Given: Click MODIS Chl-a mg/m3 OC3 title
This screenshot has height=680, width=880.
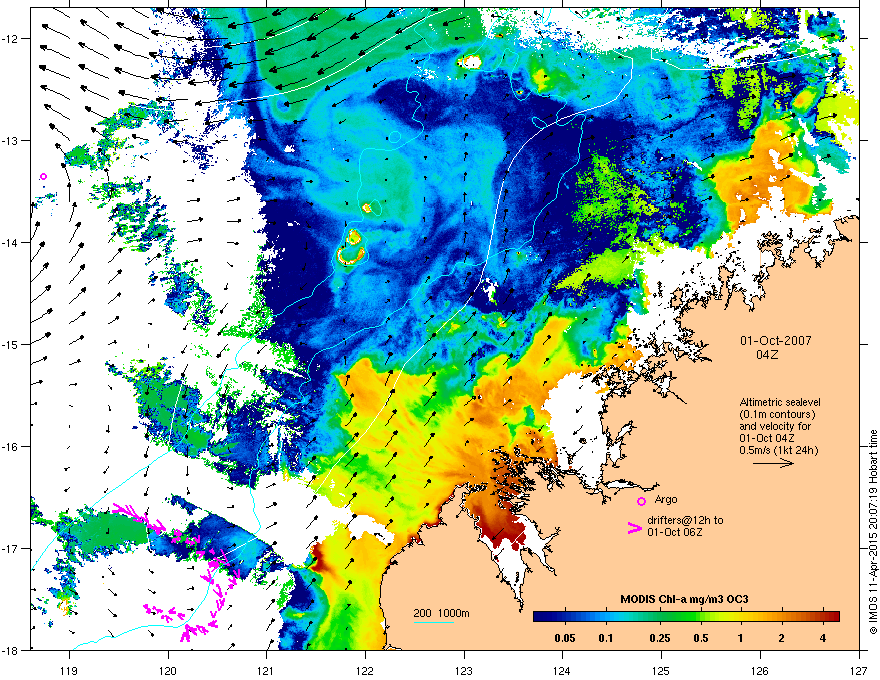Looking at the screenshot, I should [684, 599].
